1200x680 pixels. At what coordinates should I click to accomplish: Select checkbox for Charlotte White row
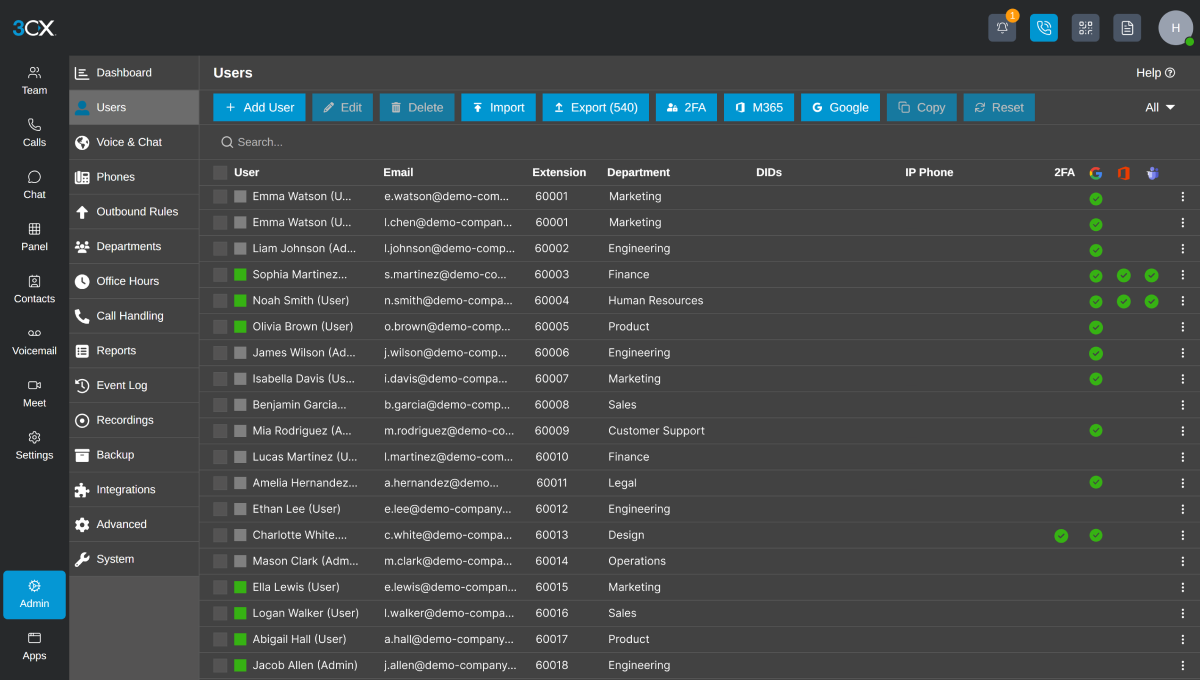[220, 536]
